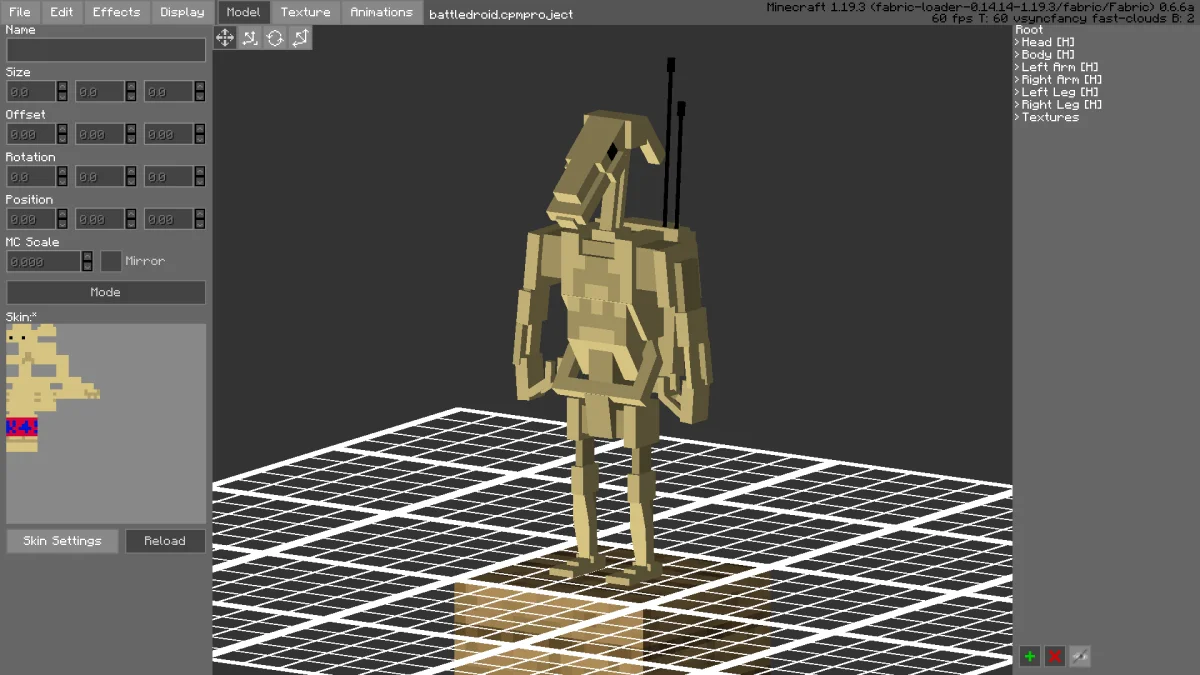Viewport: 1200px width, 675px height.
Task: Open the Effects menu
Action: (117, 12)
